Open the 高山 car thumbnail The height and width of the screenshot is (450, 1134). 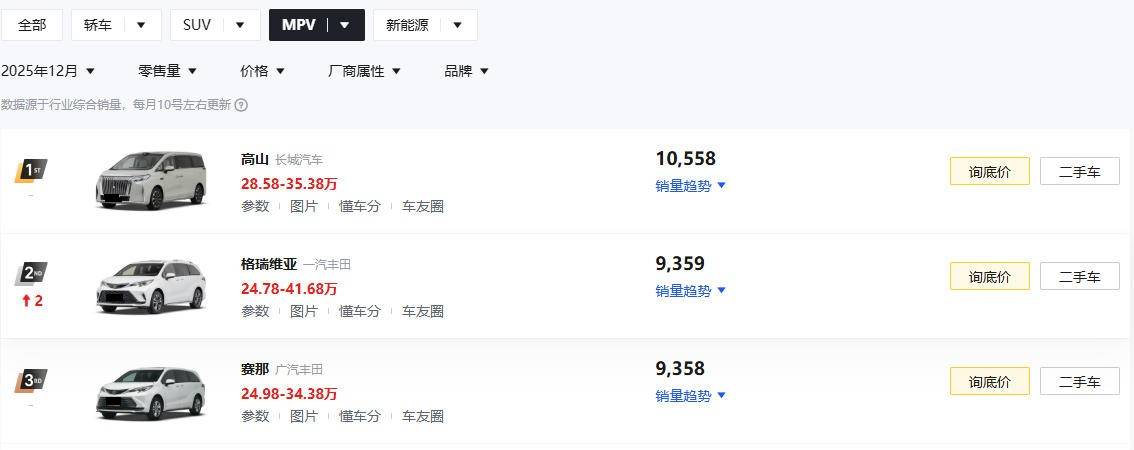point(150,181)
